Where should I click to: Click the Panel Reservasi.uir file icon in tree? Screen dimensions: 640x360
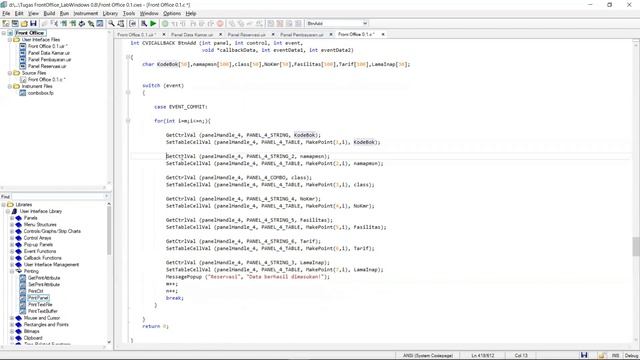click(x=23, y=66)
